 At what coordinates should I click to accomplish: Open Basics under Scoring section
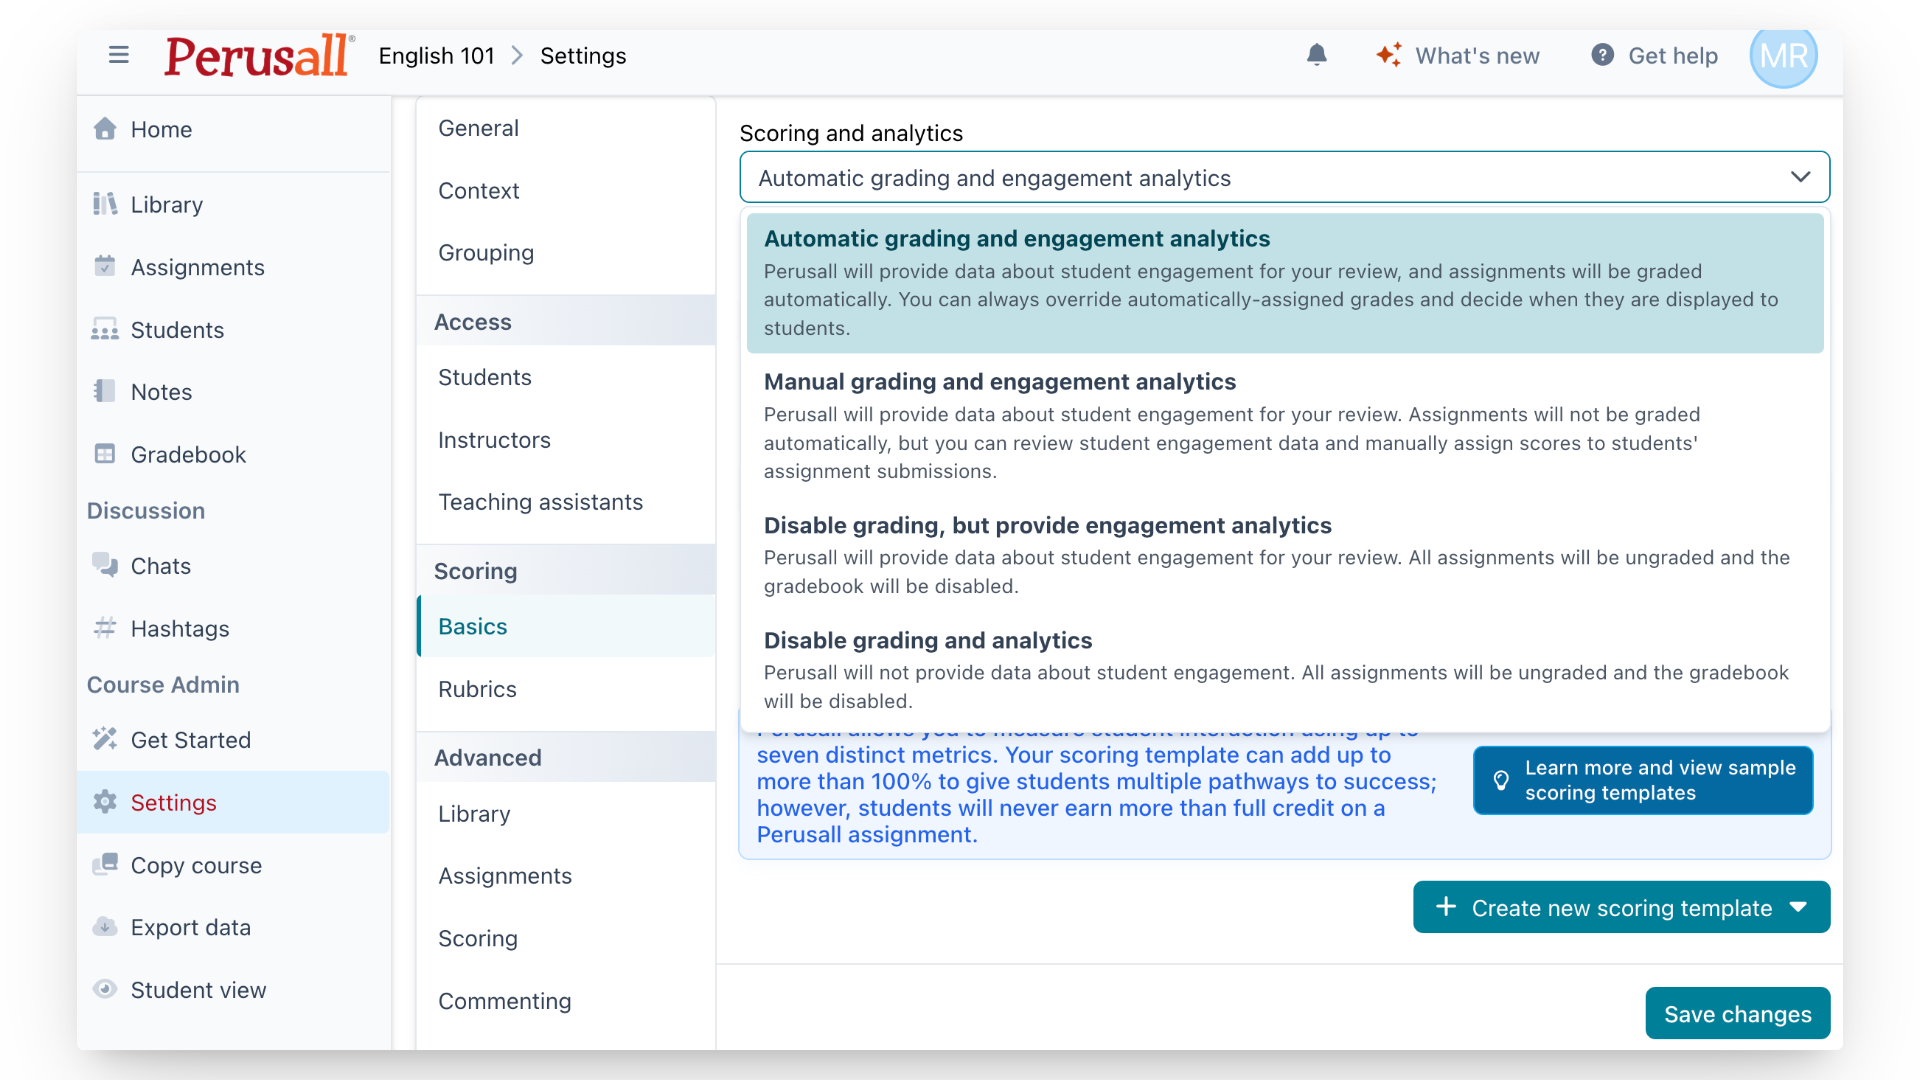tap(566, 626)
